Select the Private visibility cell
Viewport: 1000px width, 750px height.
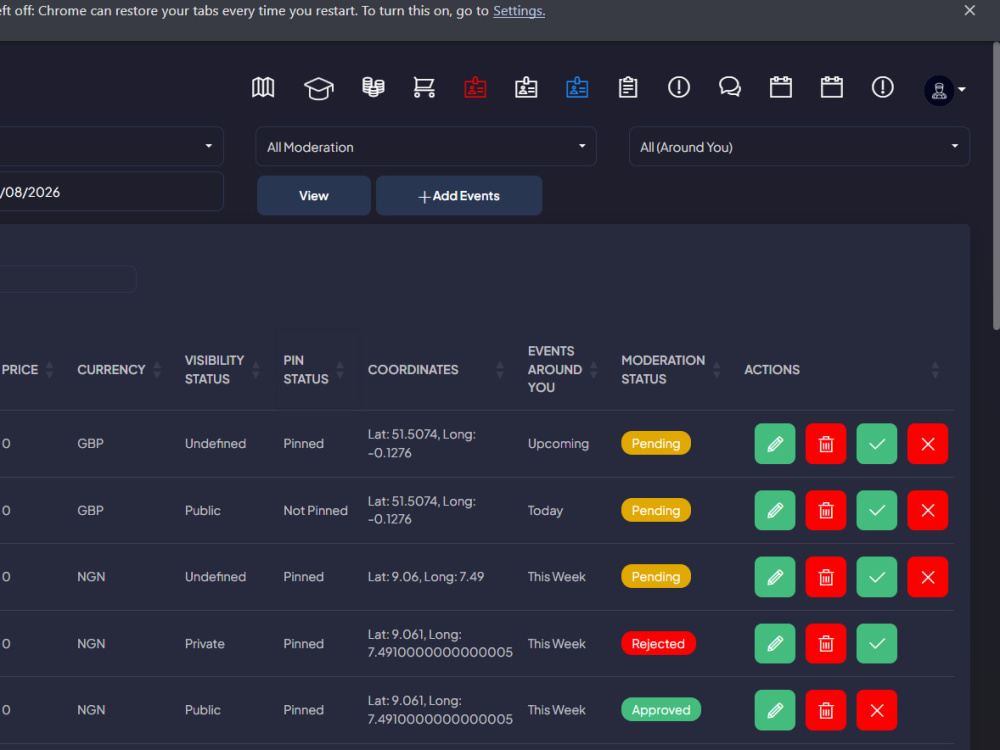pos(205,643)
